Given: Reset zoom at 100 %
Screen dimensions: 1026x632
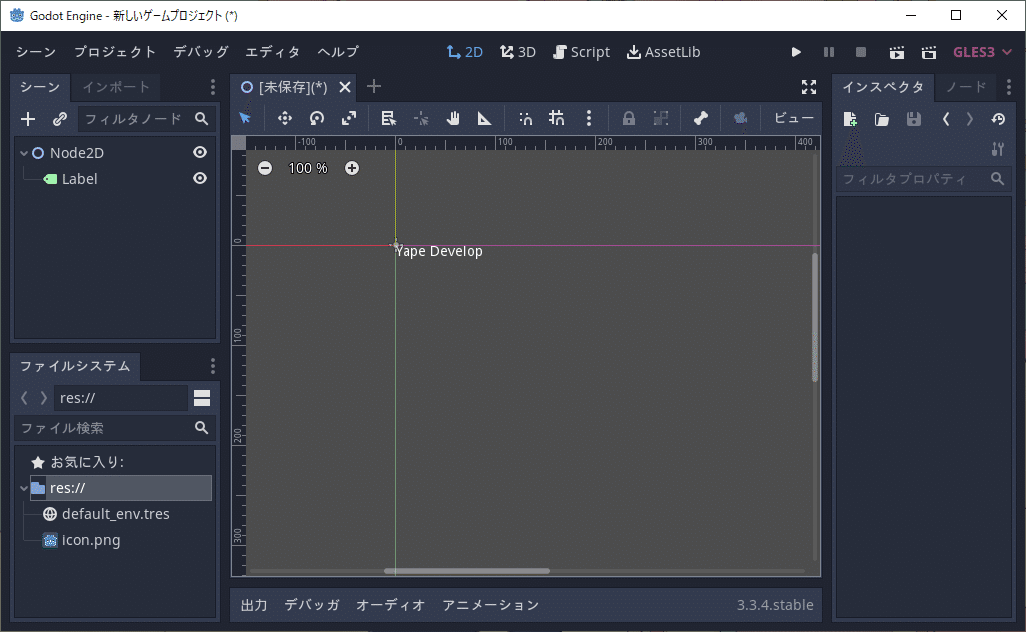Looking at the screenshot, I should point(308,168).
